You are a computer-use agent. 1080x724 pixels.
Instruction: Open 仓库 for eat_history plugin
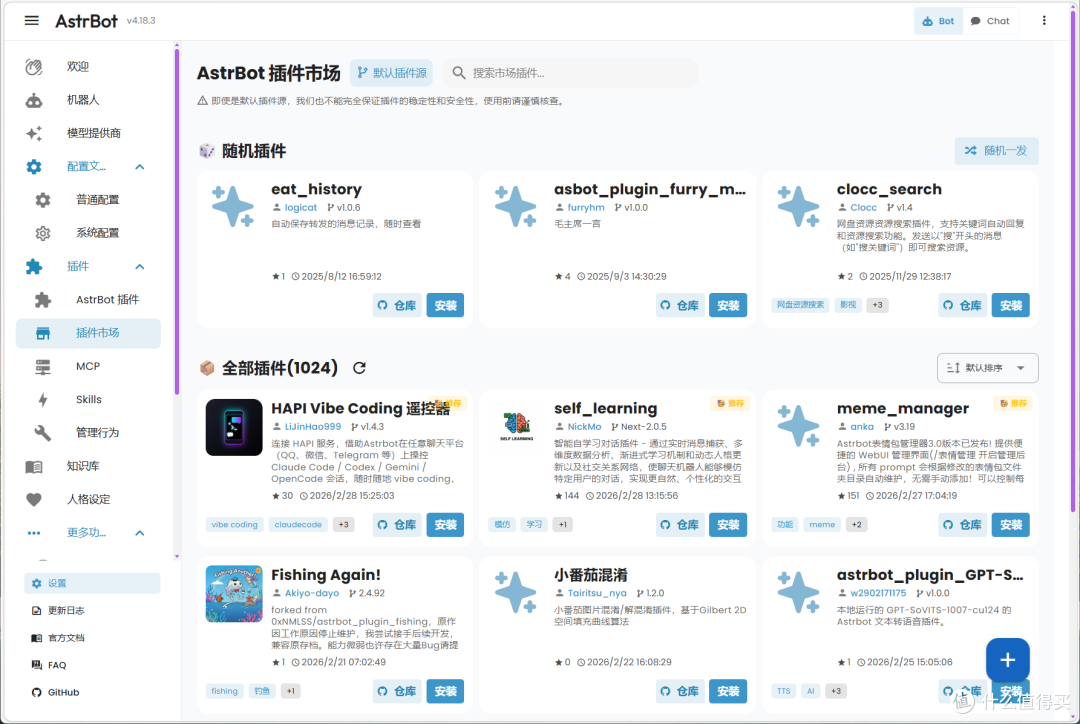pos(397,305)
